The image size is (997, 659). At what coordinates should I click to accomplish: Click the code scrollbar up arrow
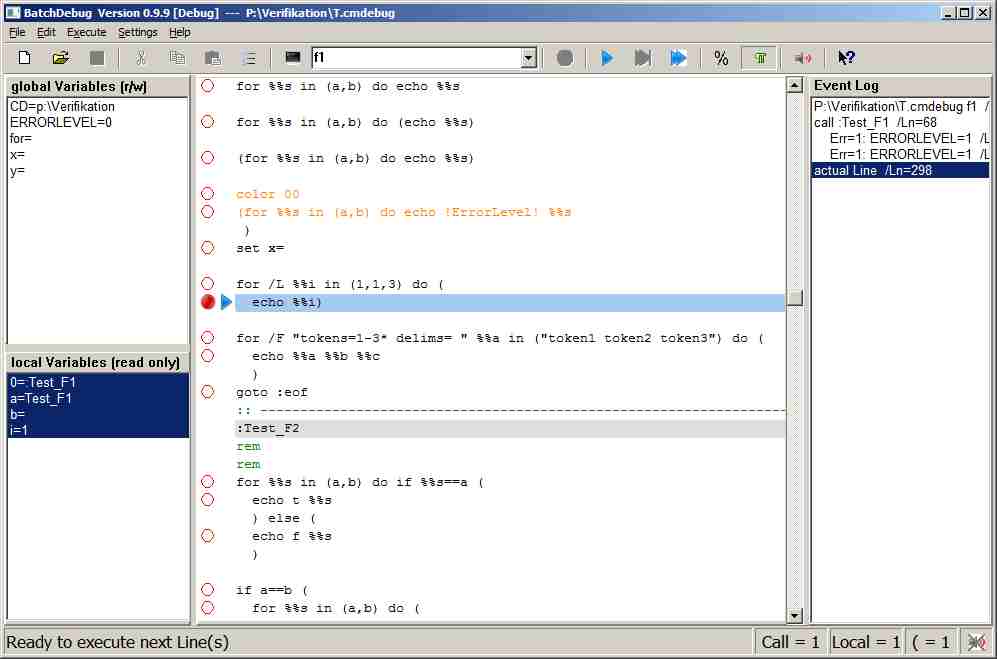pyautogui.click(x=795, y=85)
